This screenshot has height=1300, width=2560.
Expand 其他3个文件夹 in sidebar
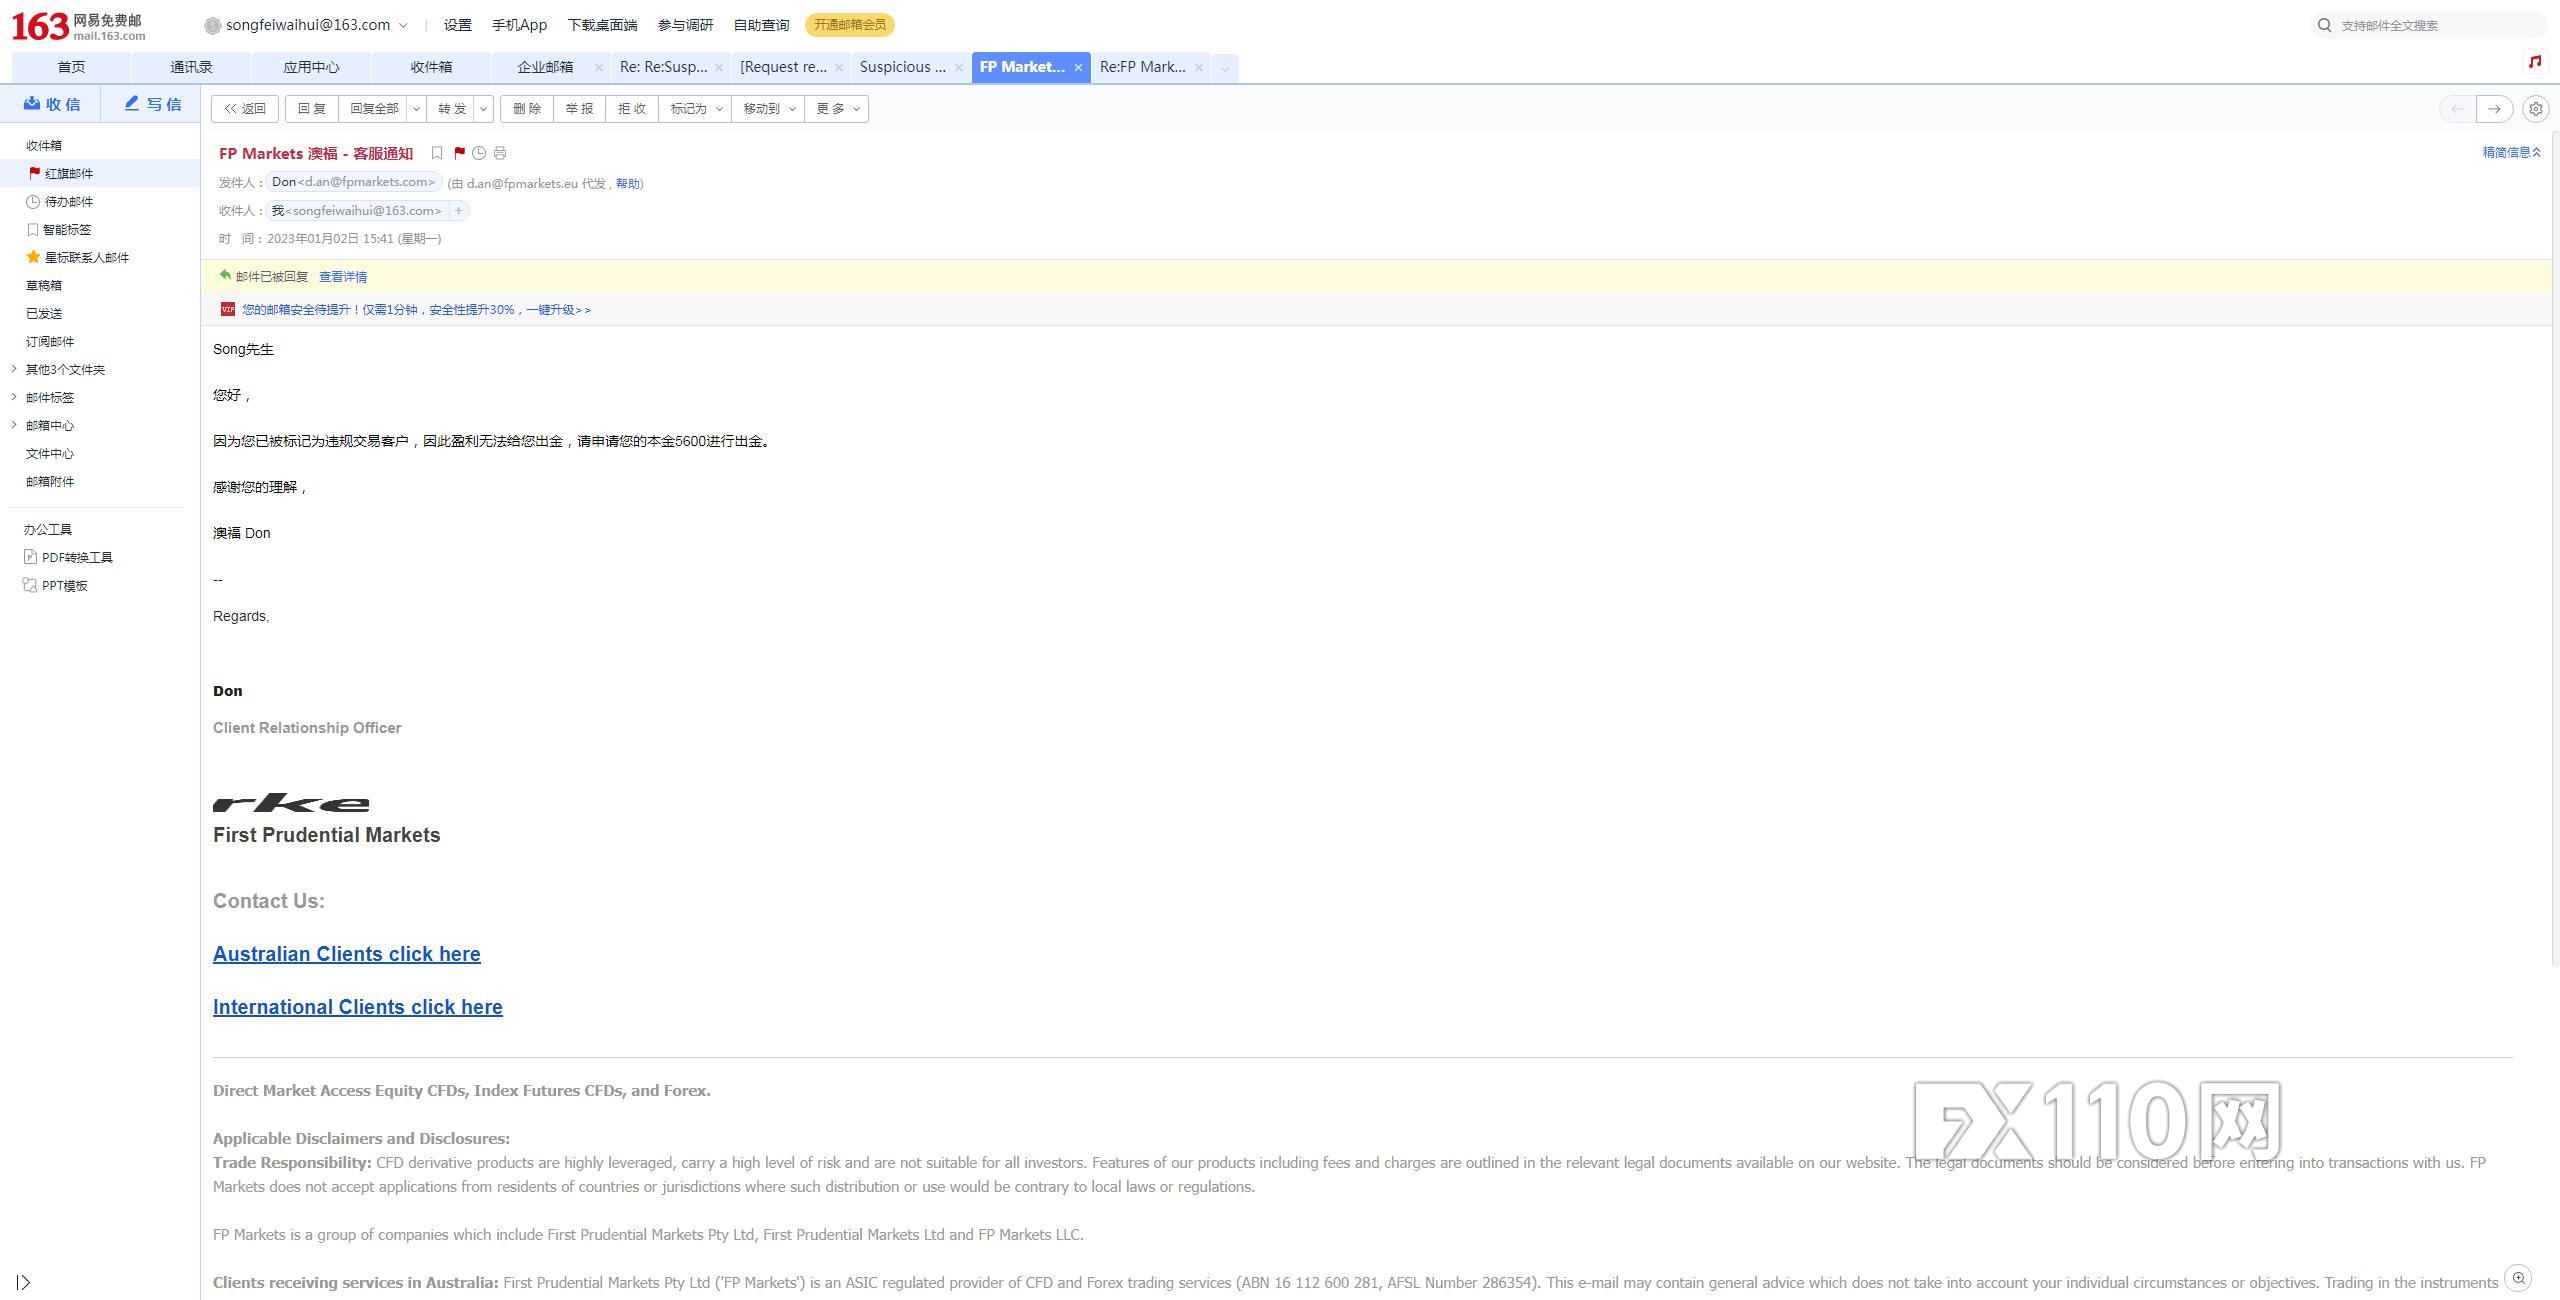tap(14, 369)
